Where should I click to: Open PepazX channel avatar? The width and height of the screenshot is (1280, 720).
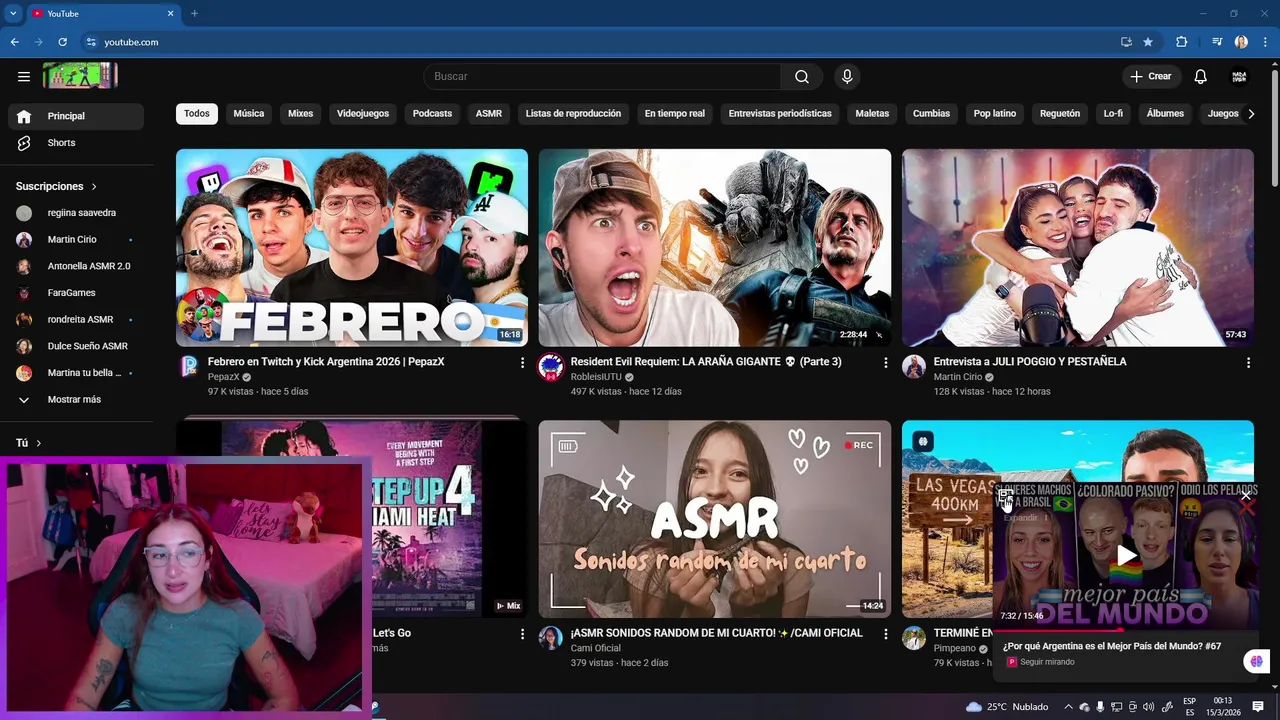[188, 367]
